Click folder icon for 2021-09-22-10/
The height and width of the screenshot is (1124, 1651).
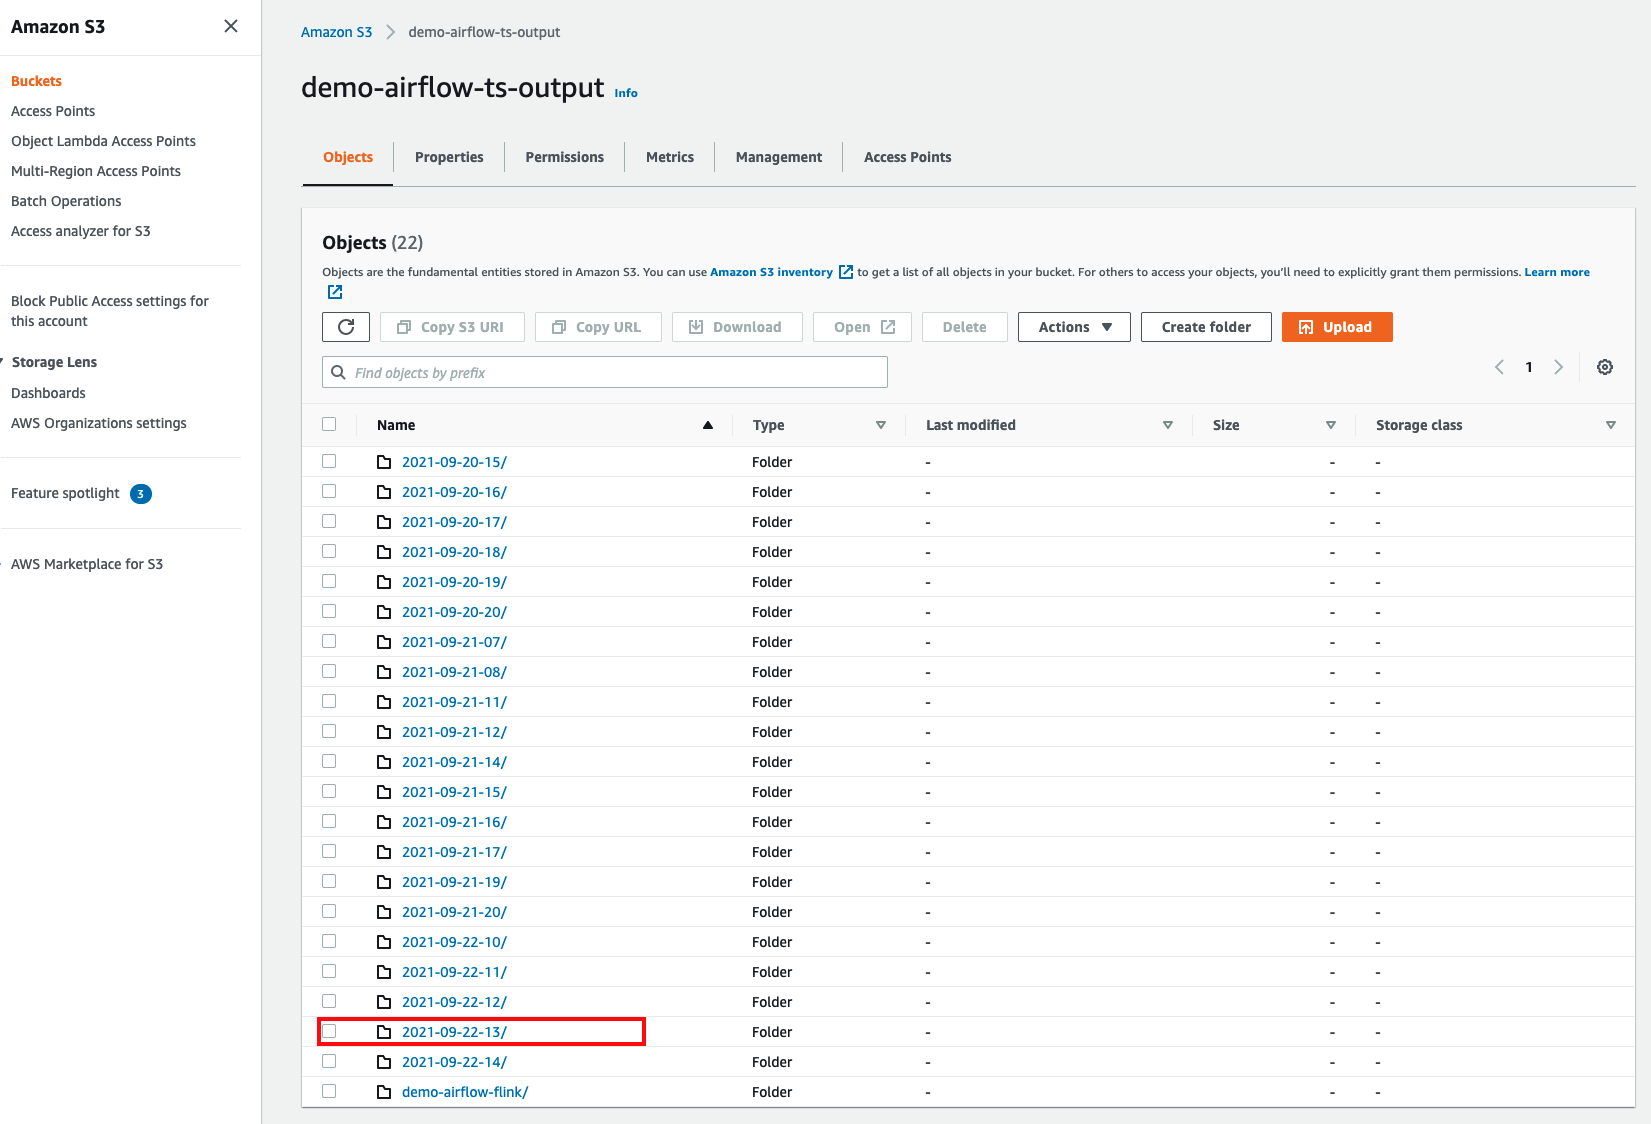click(384, 942)
